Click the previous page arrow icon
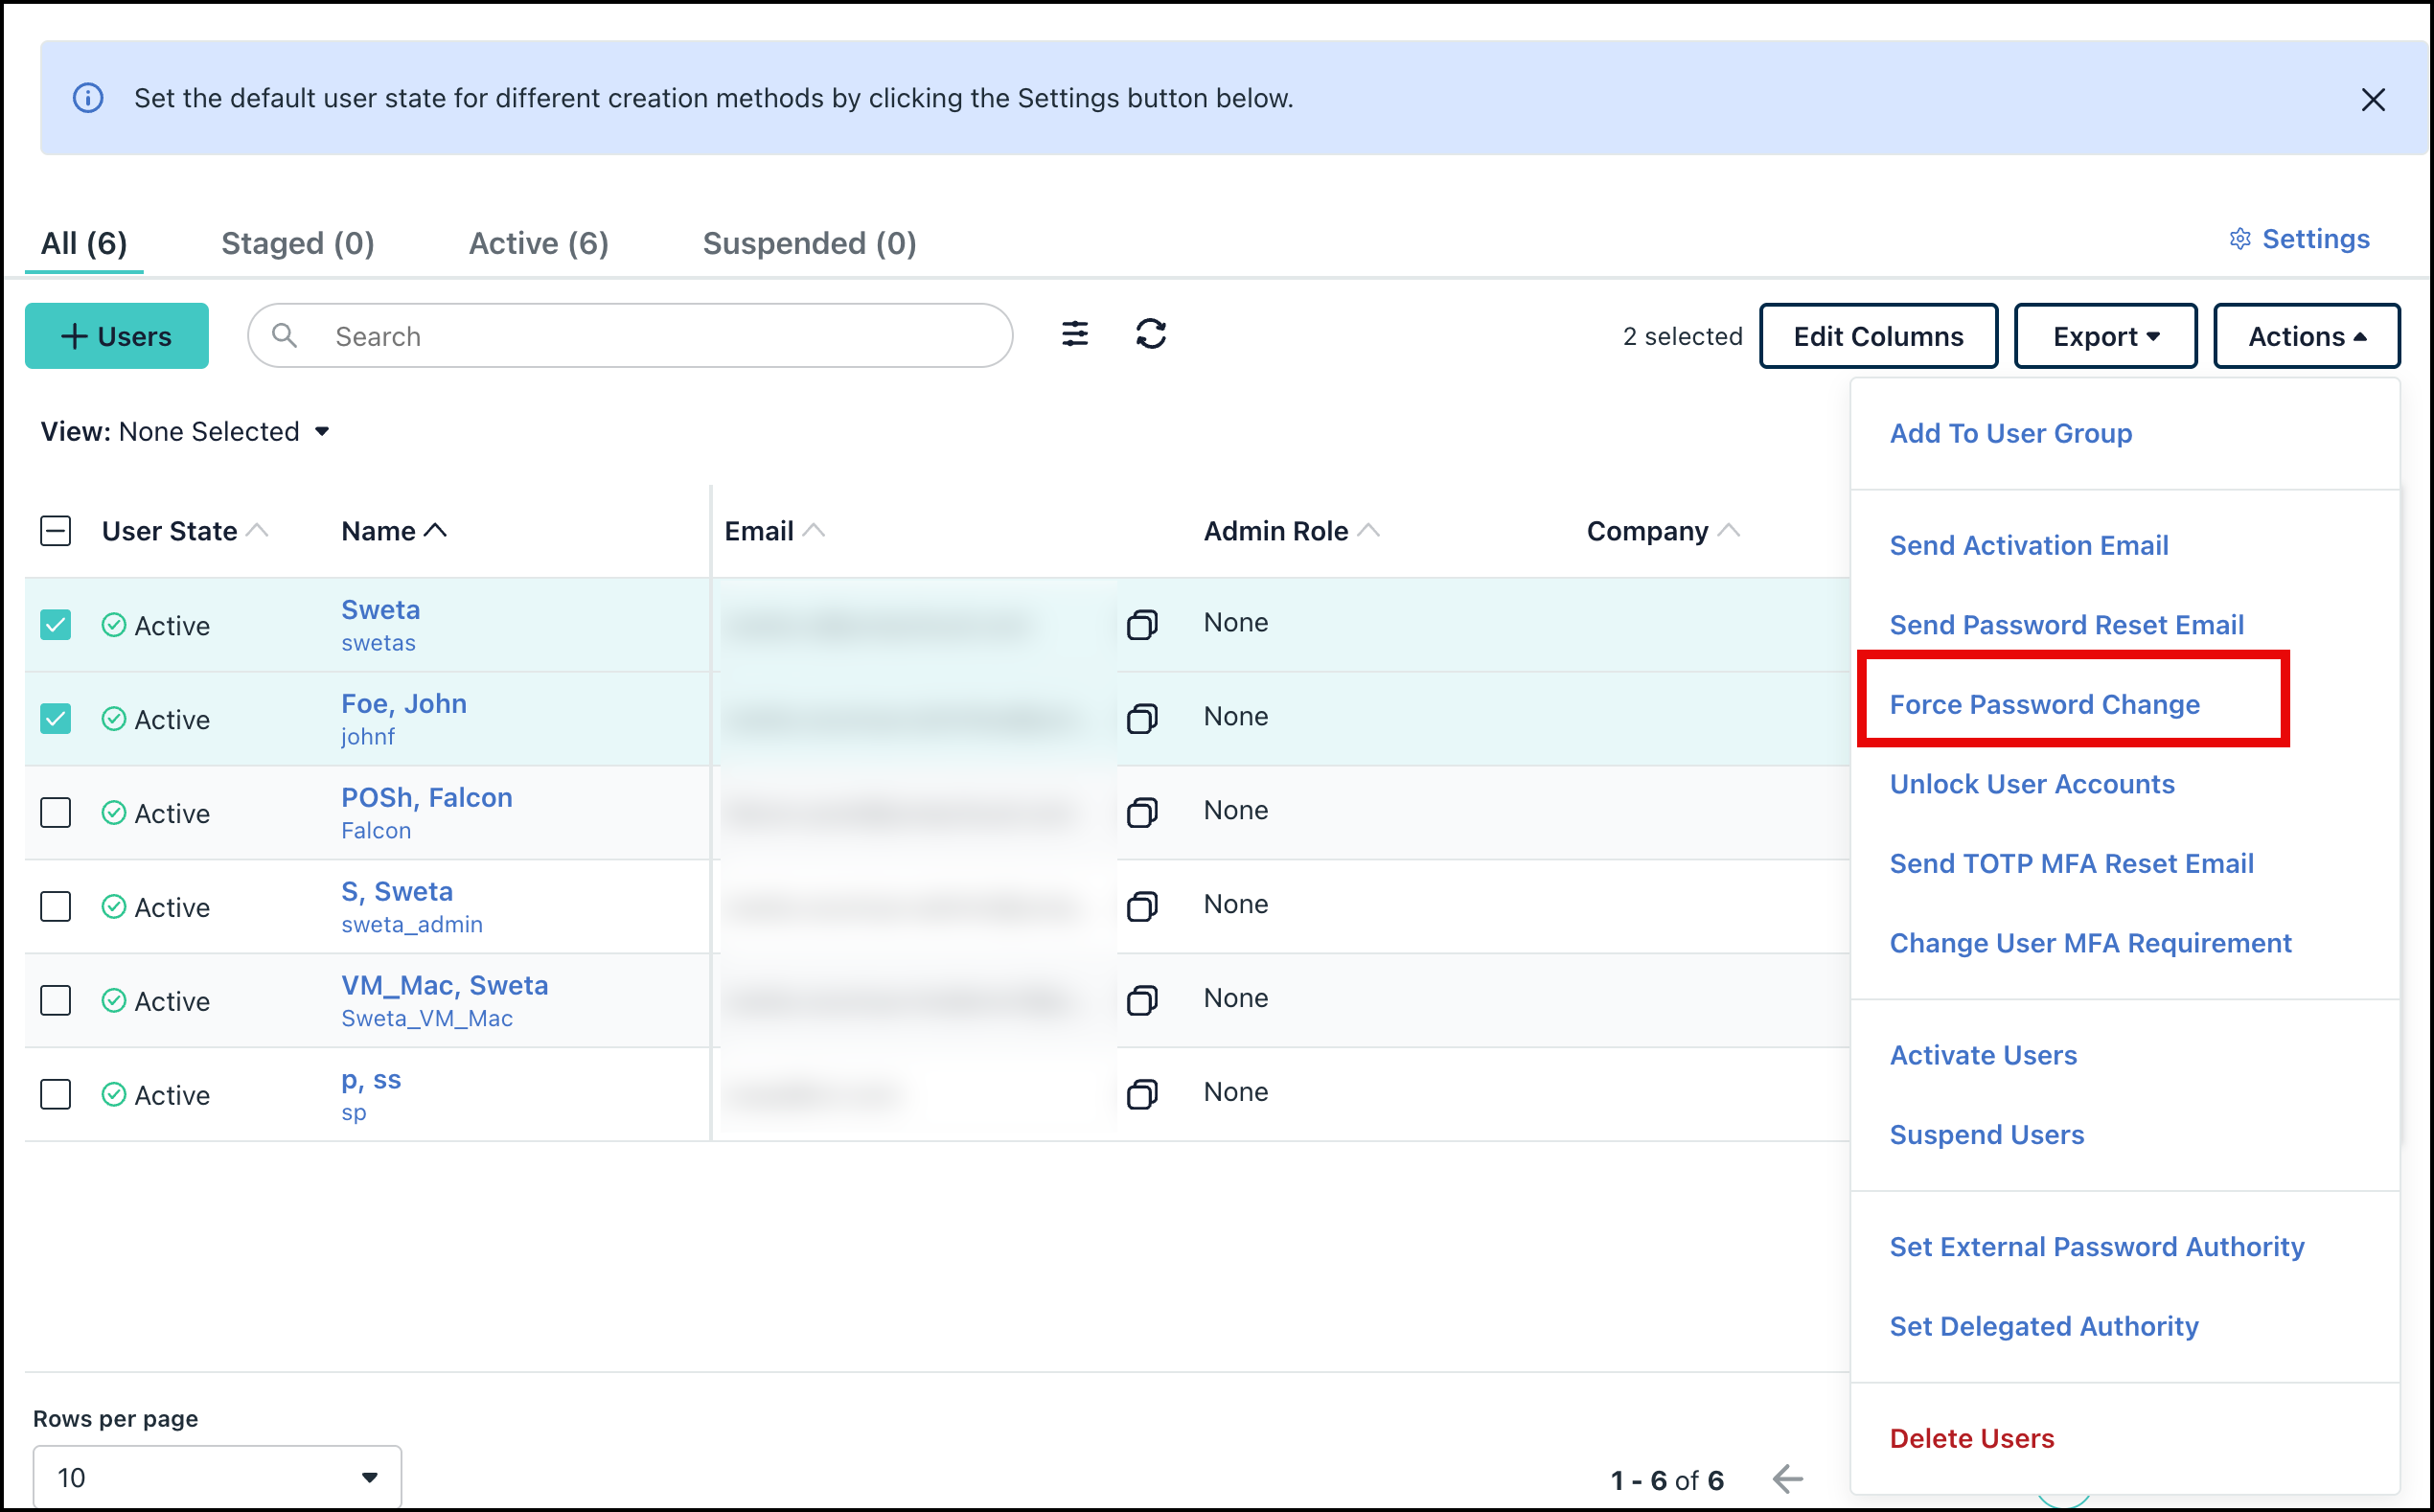The image size is (2434, 1512). click(1787, 1478)
